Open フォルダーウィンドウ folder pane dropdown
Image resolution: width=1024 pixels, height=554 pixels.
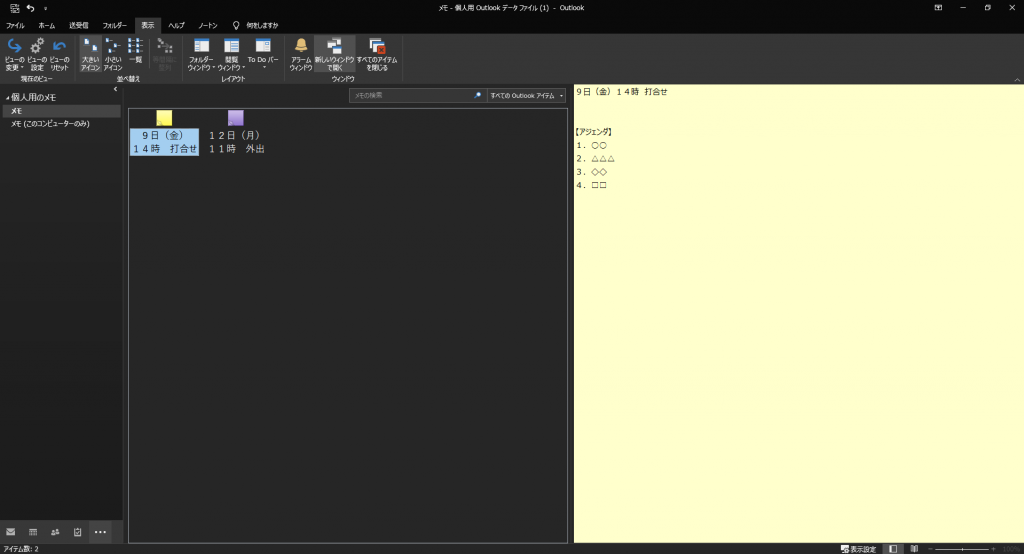[201, 54]
